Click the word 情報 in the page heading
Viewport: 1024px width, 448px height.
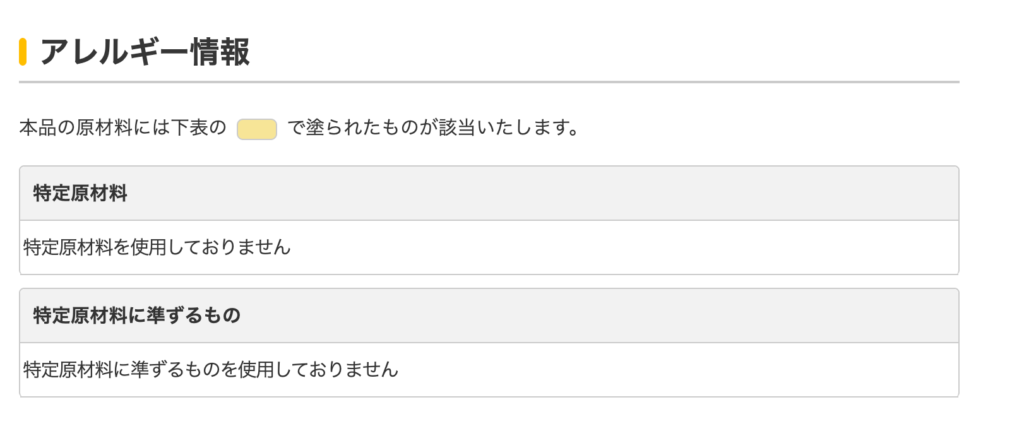[219, 51]
